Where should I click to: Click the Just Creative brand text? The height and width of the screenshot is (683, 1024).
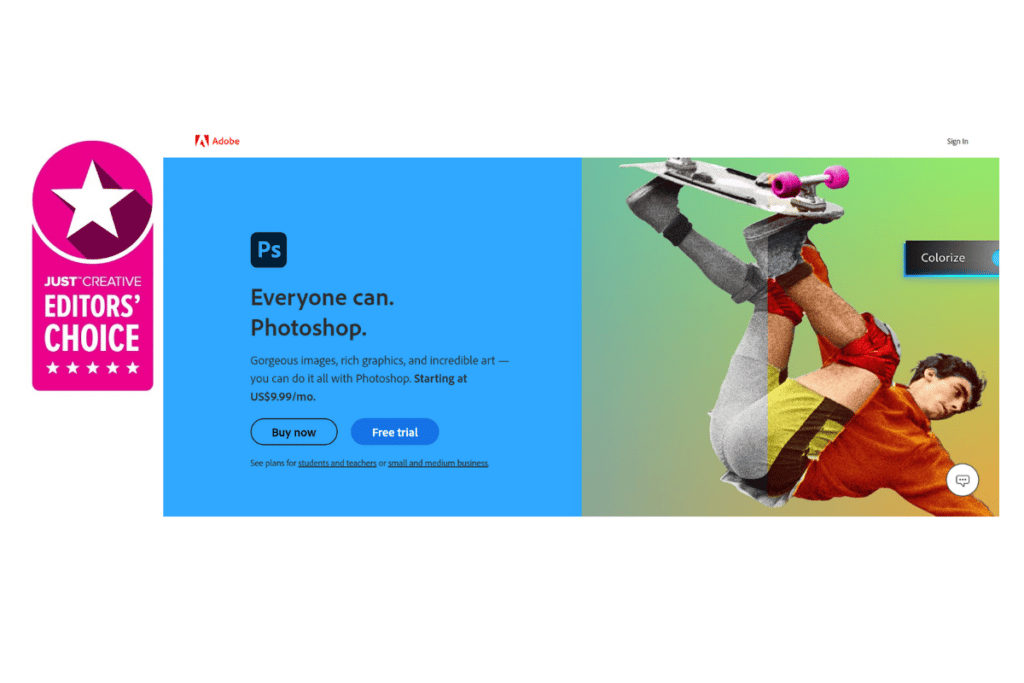click(93, 281)
